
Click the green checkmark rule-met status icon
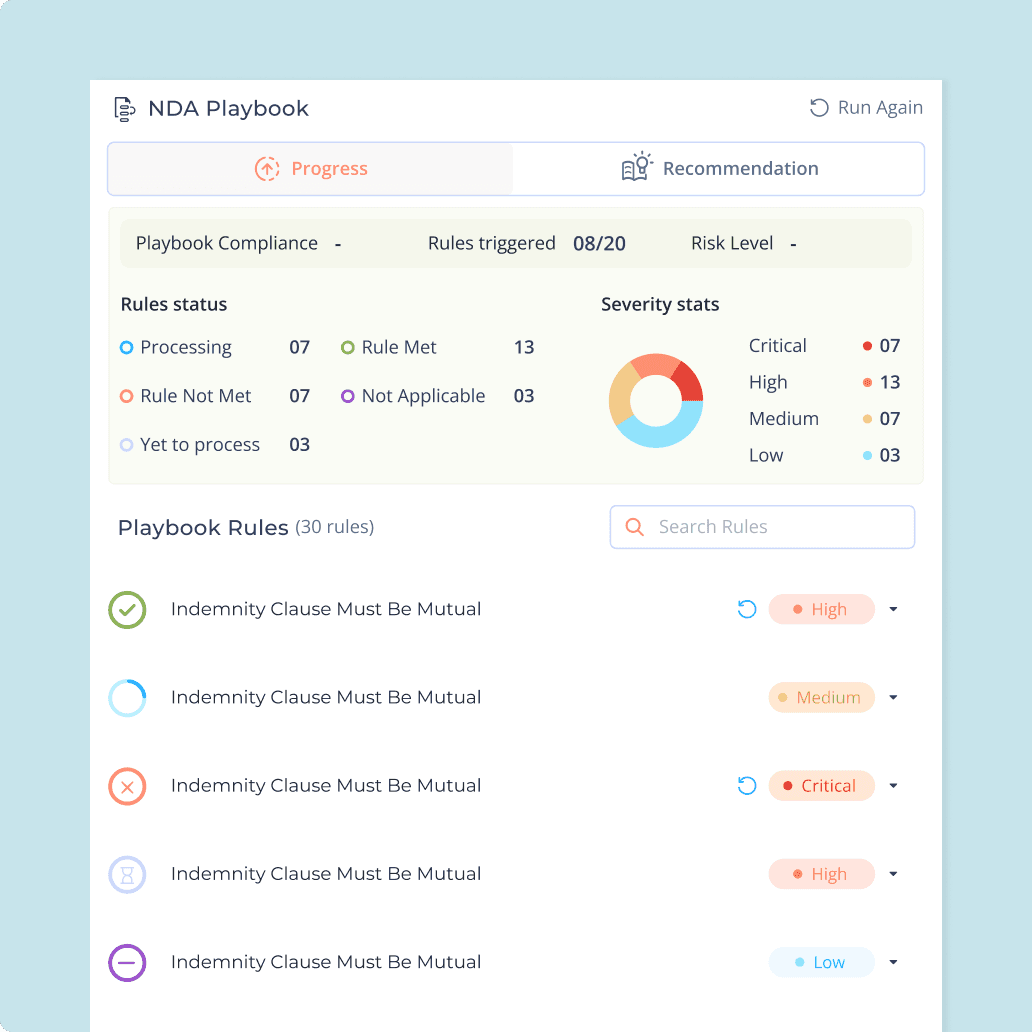(x=127, y=609)
